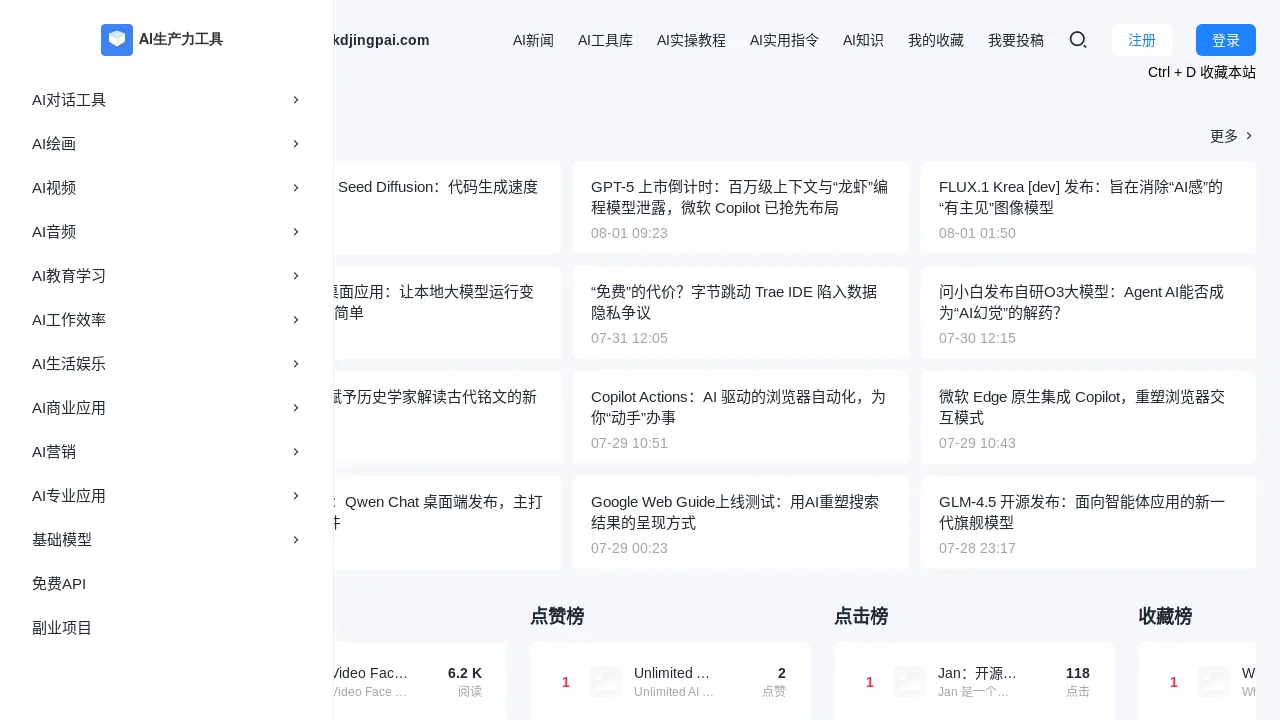Open AI知识 nav item
The height and width of the screenshot is (720, 1280).
click(x=863, y=40)
